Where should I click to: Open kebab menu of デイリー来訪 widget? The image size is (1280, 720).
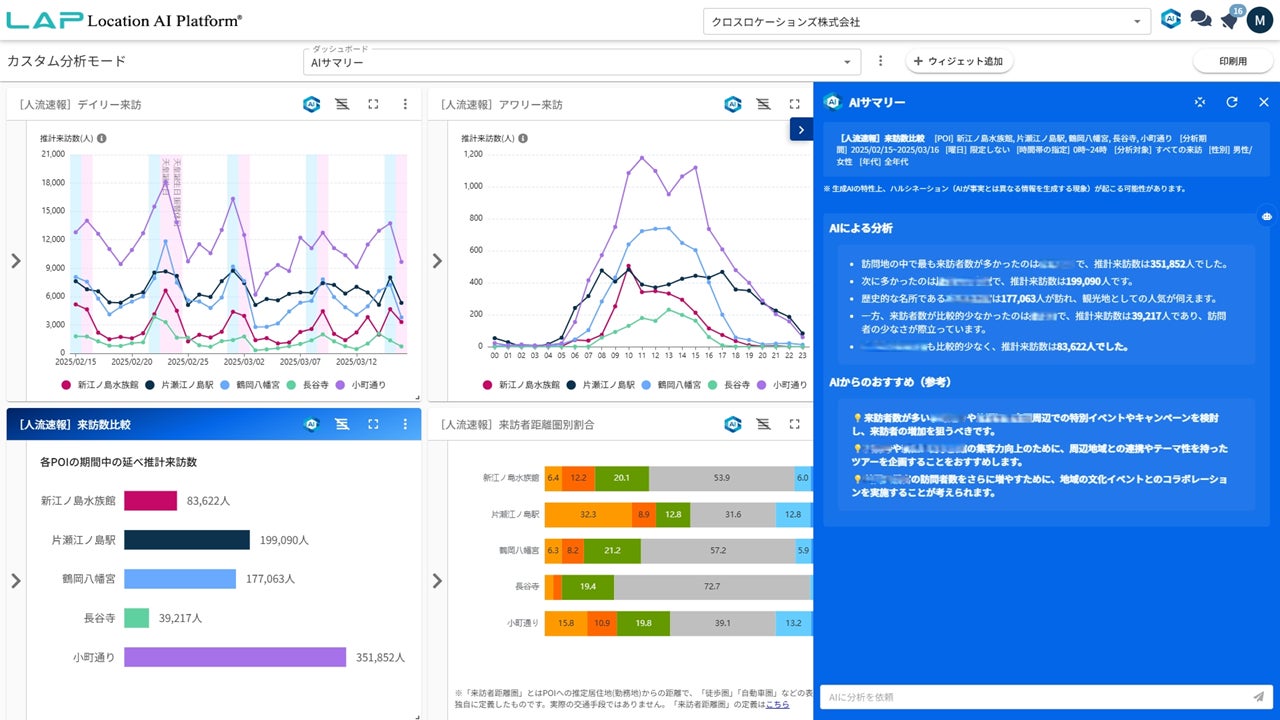405,104
